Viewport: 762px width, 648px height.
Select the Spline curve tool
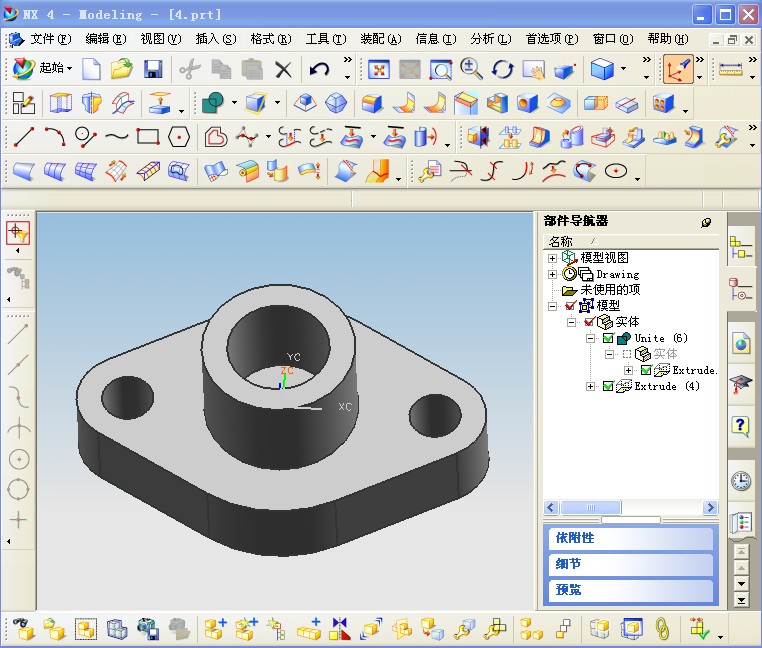(x=117, y=137)
